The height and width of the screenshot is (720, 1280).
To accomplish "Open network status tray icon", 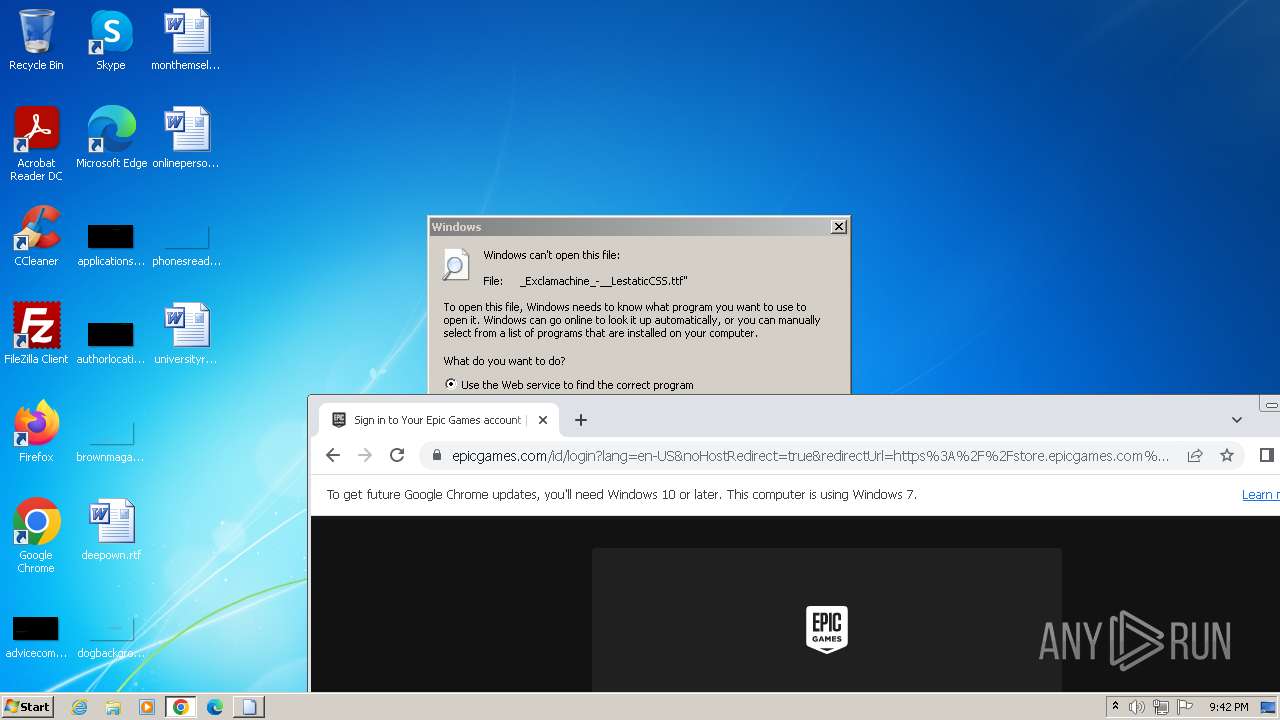I will pyautogui.click(x=1161, y=707).
